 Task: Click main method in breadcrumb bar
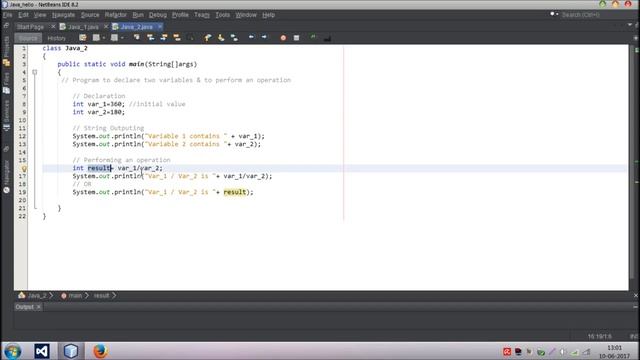point(71,296)
